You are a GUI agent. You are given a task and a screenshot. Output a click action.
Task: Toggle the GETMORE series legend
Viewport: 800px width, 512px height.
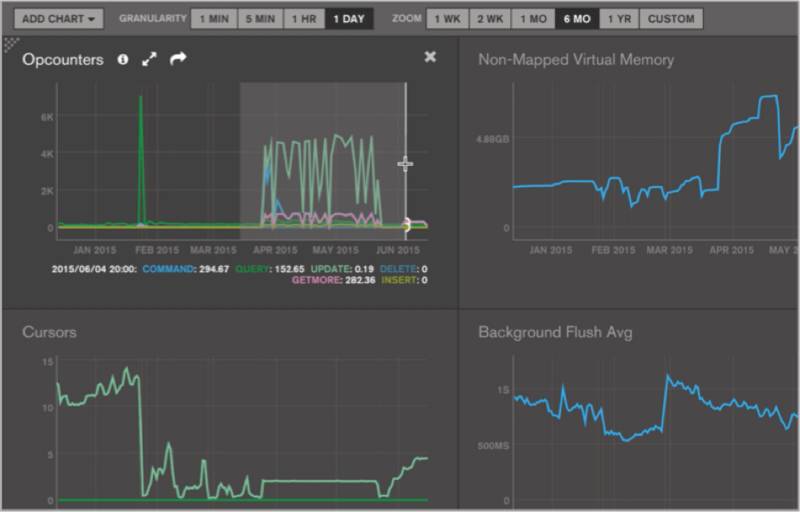[x=316, y=280]
